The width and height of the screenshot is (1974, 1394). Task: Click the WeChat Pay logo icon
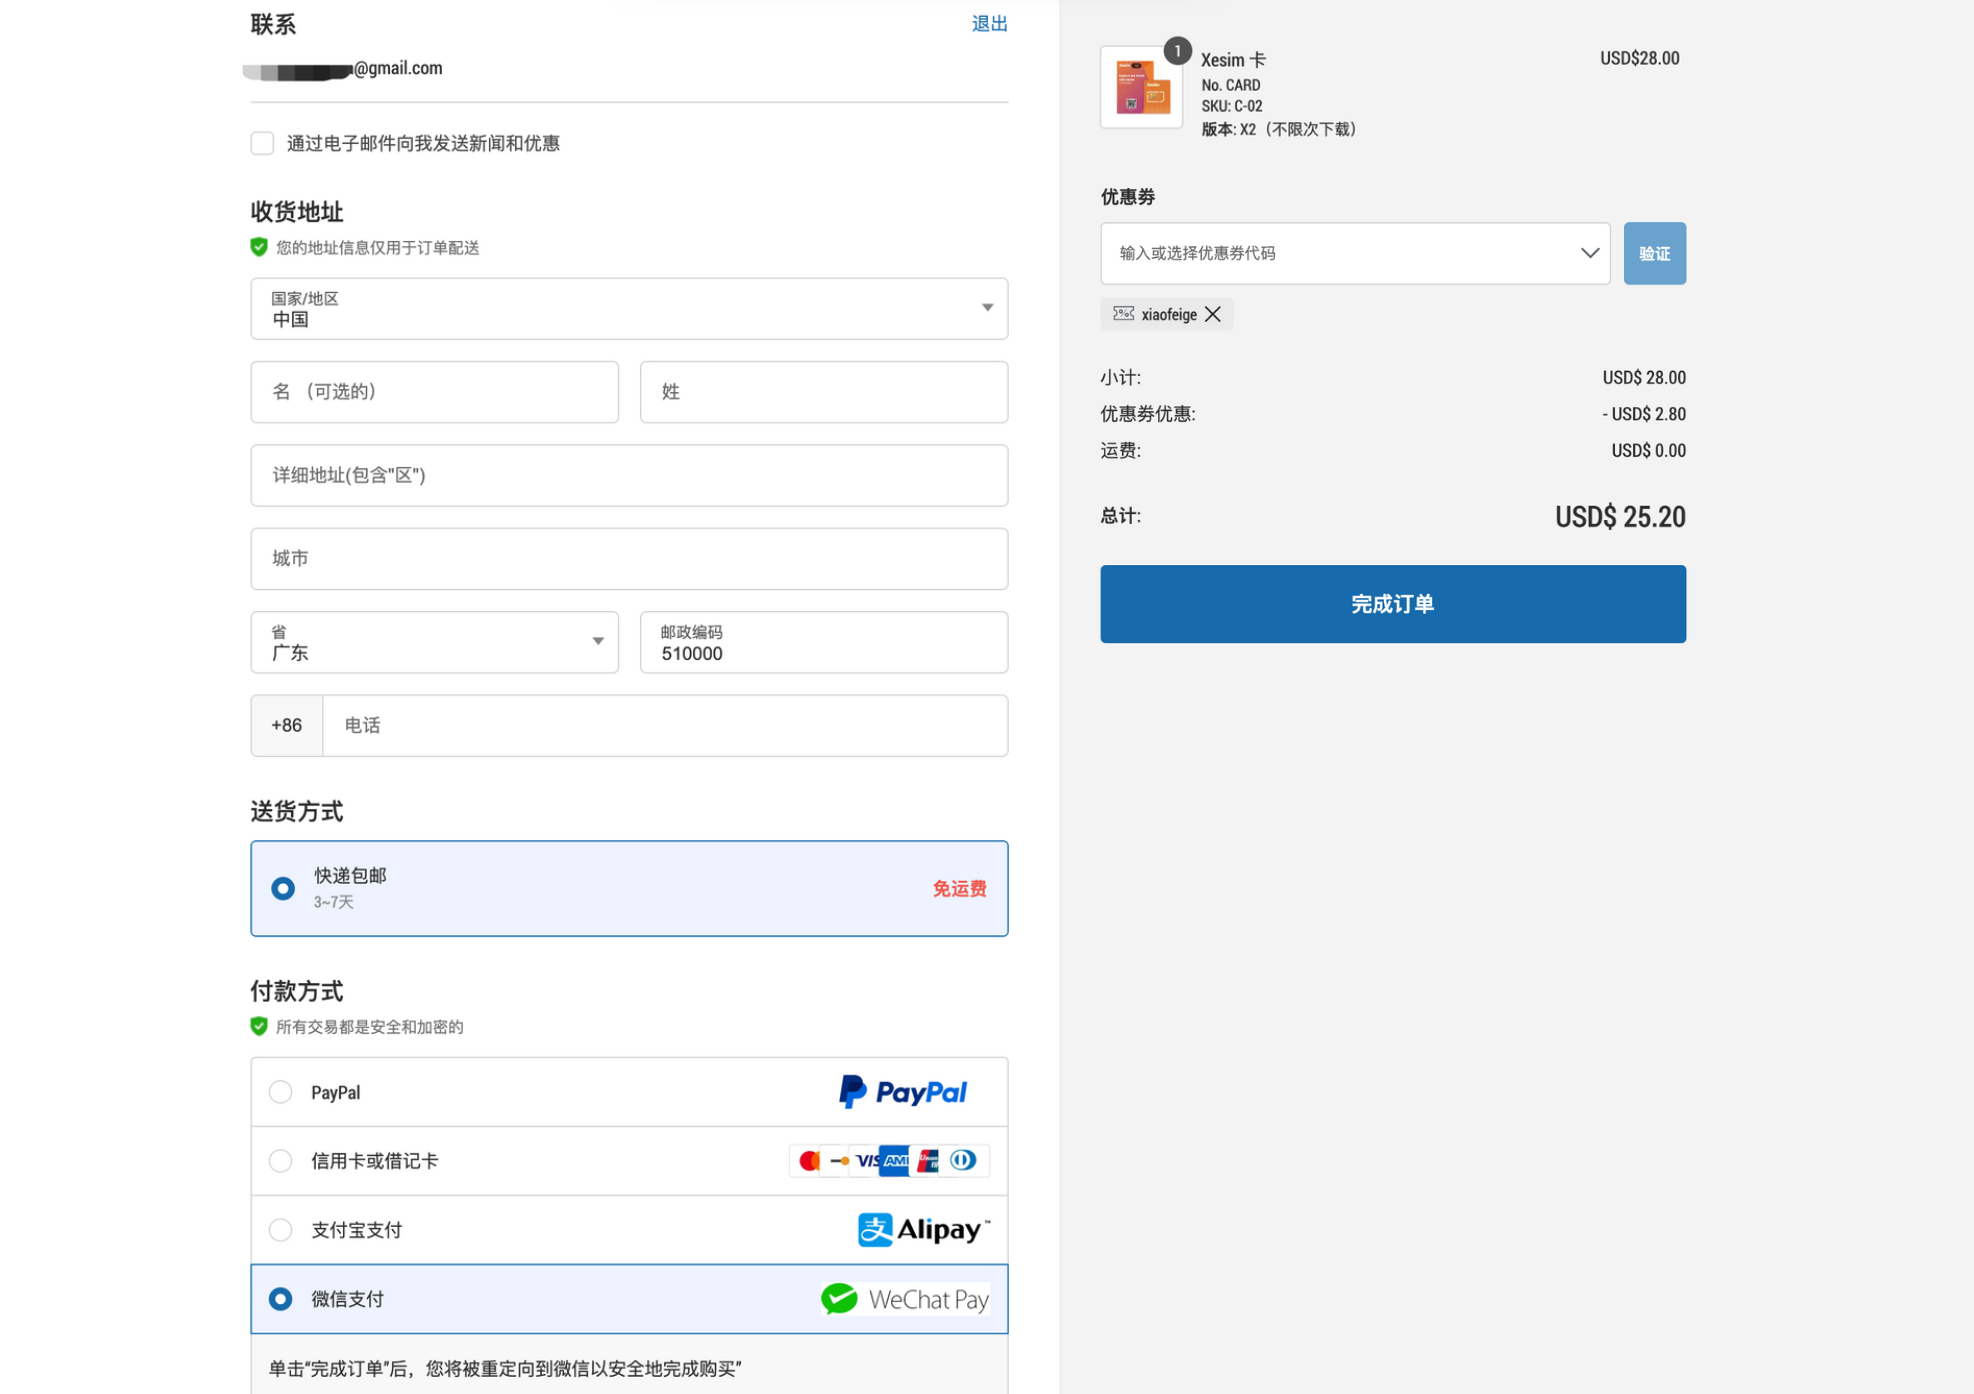[x=904, y=1299]
